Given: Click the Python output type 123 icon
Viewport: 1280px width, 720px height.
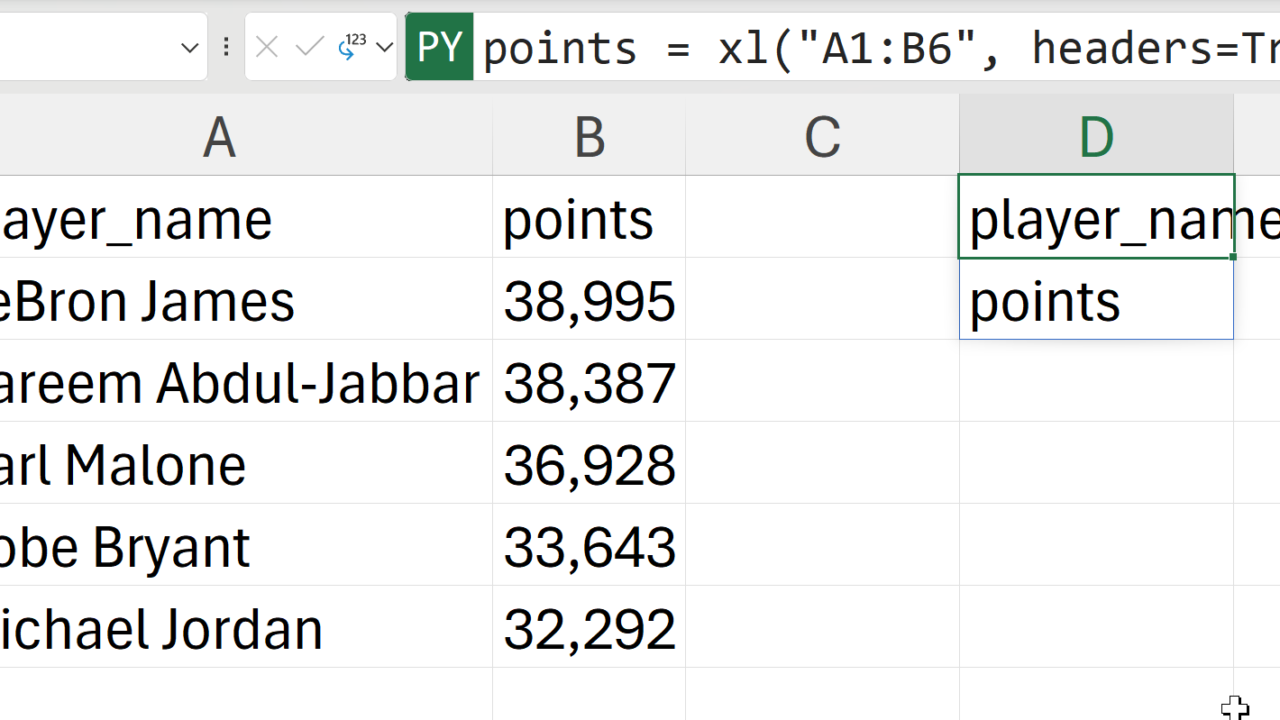Looking at the screenshot, I should pyautogui.click(x=352, y=46).
